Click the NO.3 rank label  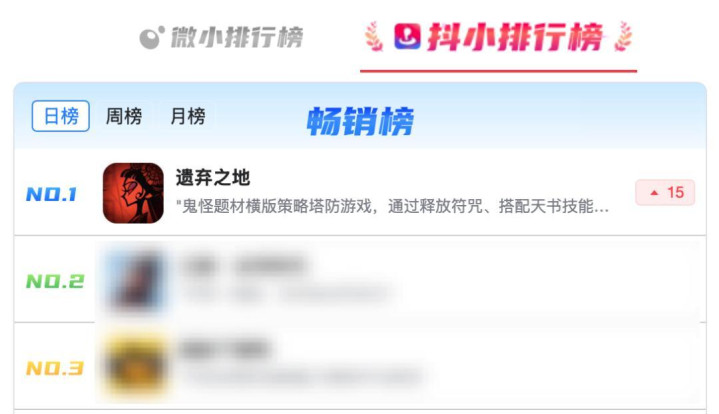(55, 368)
